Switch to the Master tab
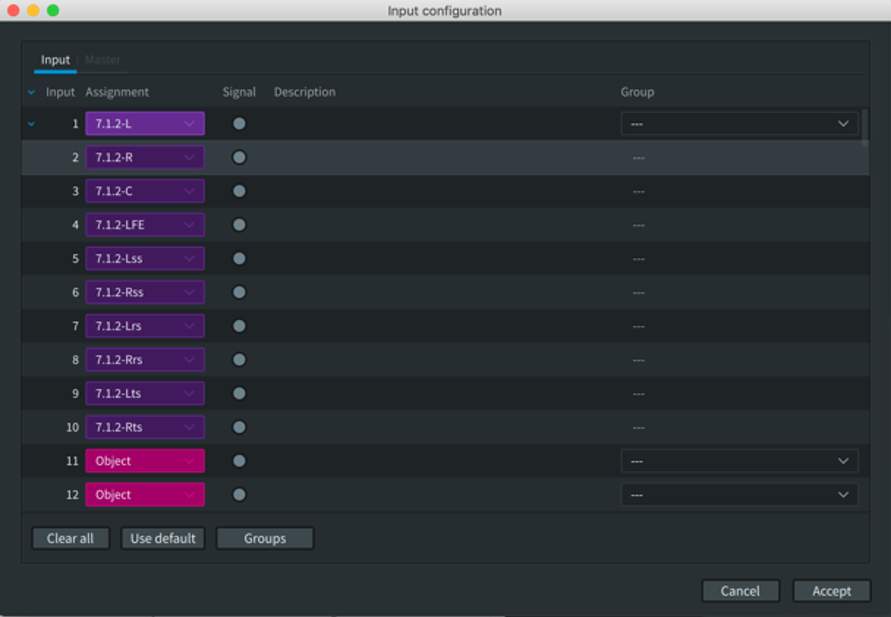Screen dimensions: 891x617 [x=103, y=59]
